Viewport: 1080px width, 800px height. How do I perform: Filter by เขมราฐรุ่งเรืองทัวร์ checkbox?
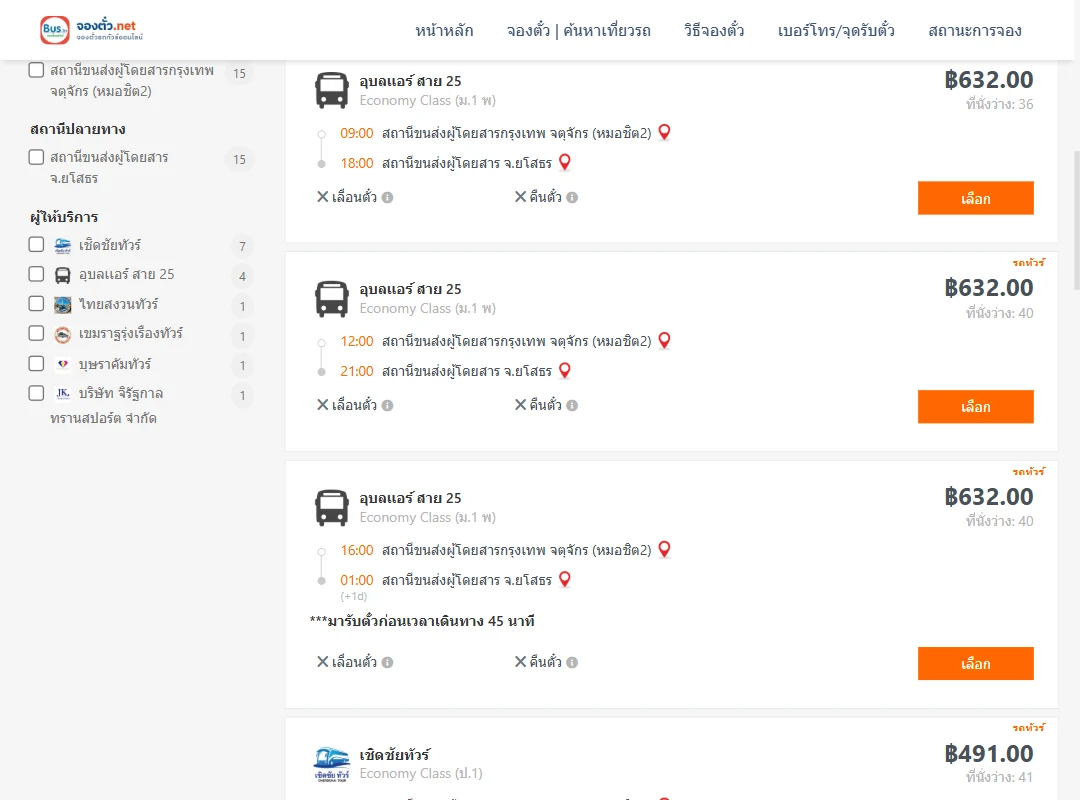(37, 334)
